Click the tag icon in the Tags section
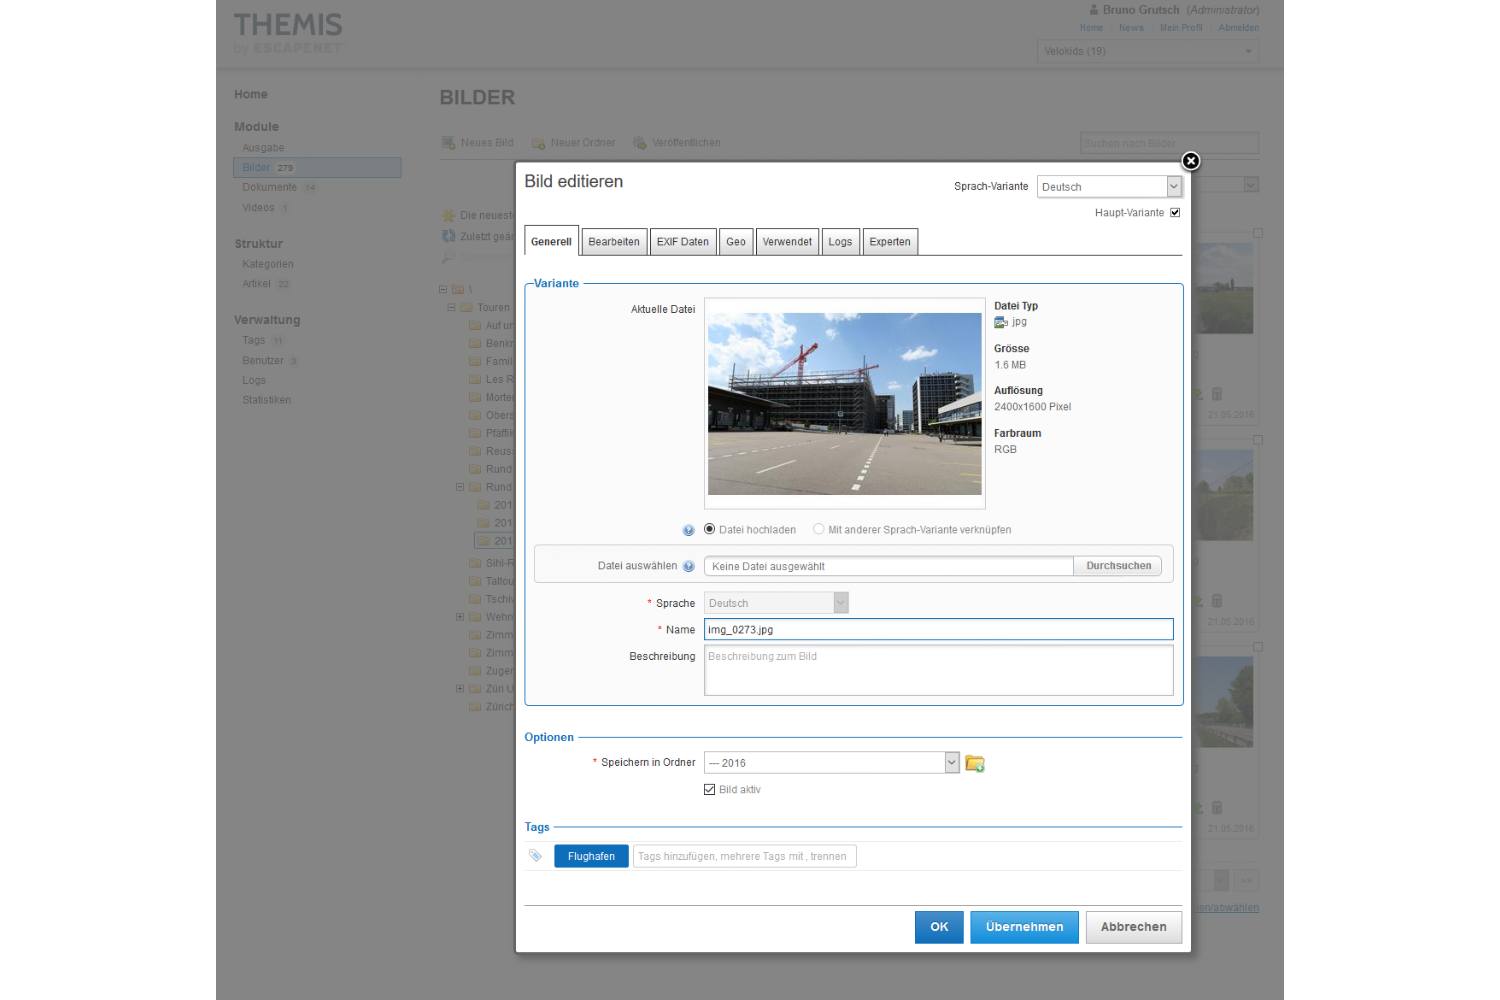Viewport: 1500px width, 1000px height. pos(535,856)
